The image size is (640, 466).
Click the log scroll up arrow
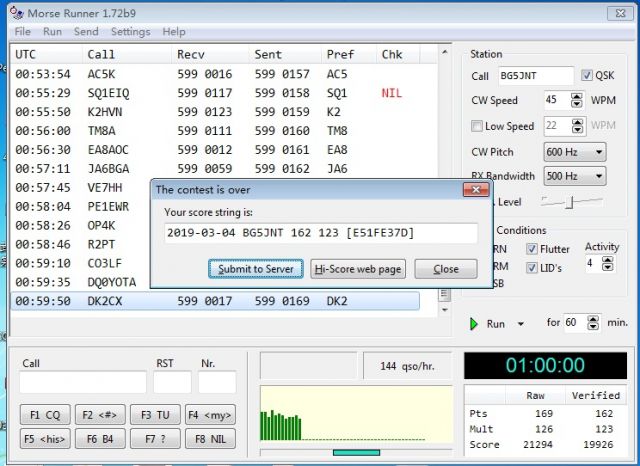tap(445, 52)
